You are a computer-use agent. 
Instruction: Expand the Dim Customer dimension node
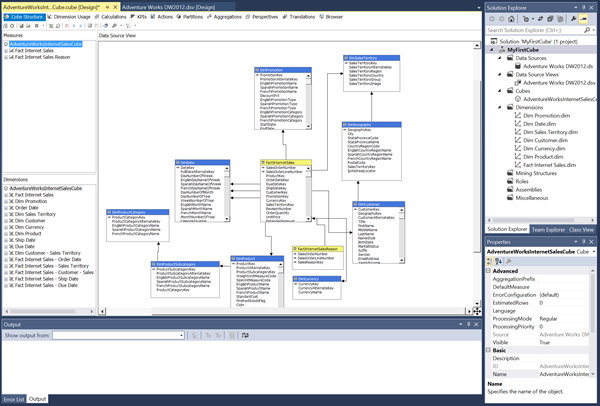[x=5, y=221]
